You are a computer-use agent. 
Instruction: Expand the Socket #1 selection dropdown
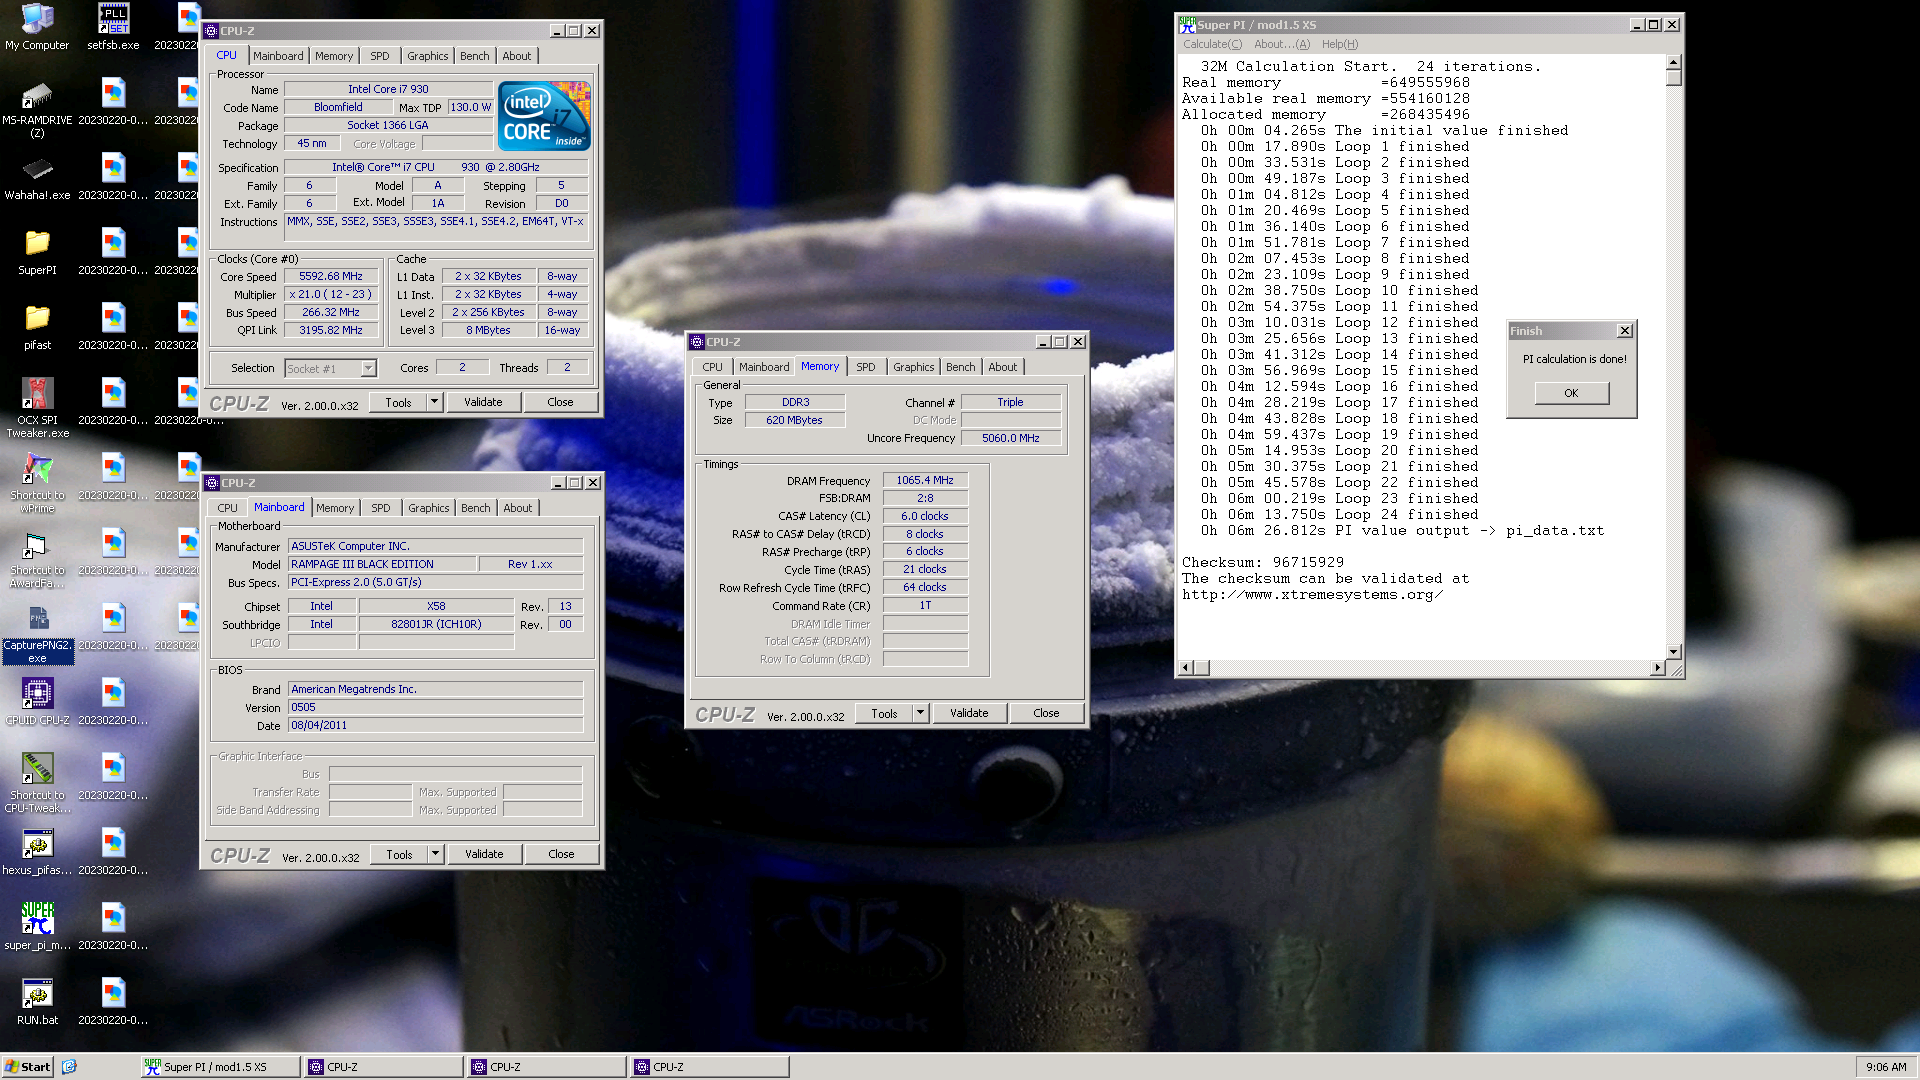click(x=368, y=368)
